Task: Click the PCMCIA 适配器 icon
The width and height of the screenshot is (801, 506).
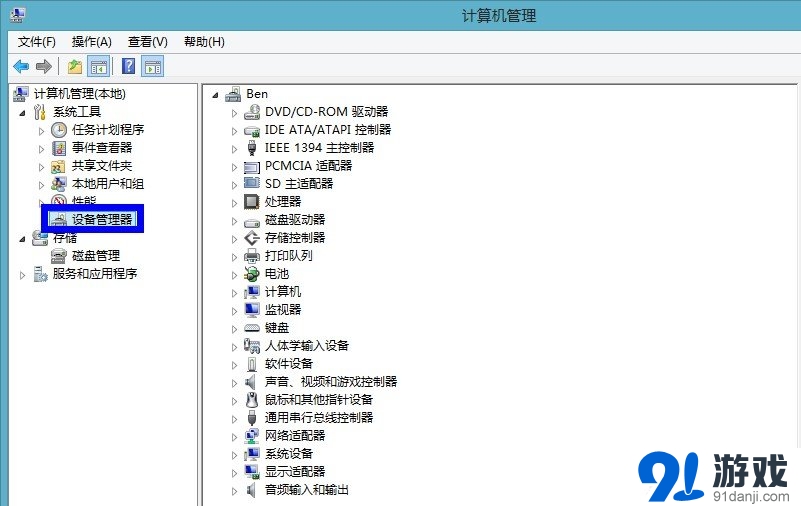Action: pos(252,166)
